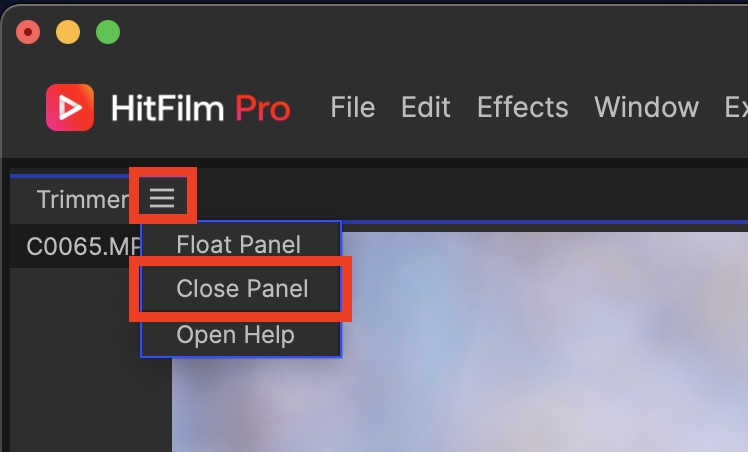Open the Trimmer panel hamburger menu
748x452 pixels.
coord(162,198)
